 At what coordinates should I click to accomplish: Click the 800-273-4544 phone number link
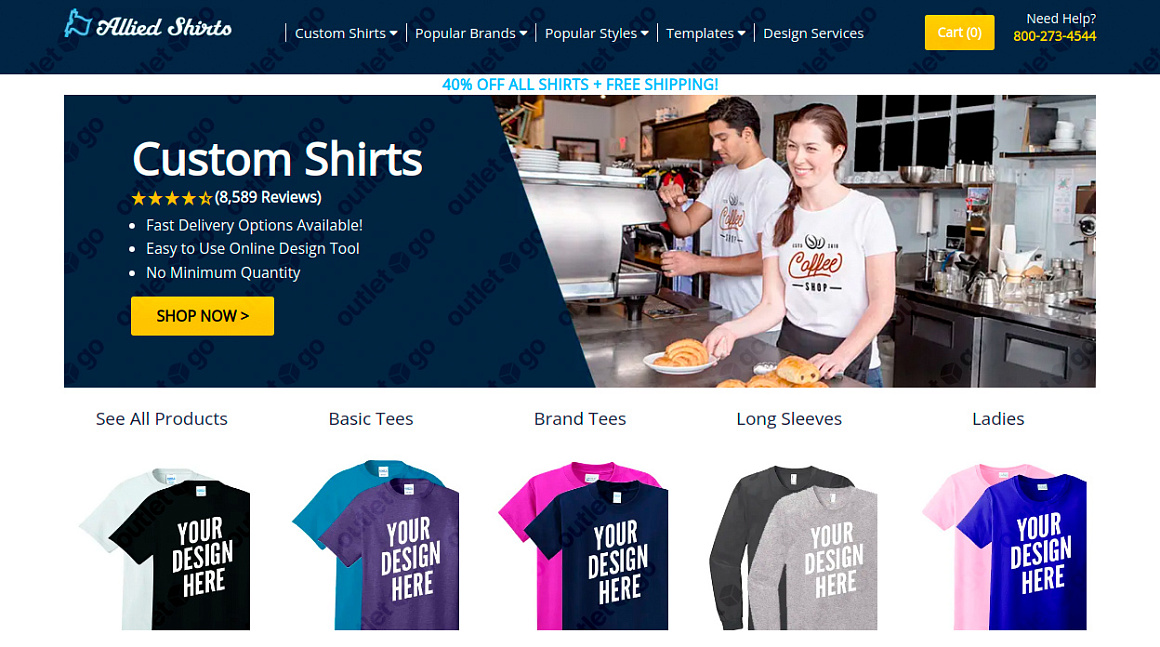[x=1054, y=36]
